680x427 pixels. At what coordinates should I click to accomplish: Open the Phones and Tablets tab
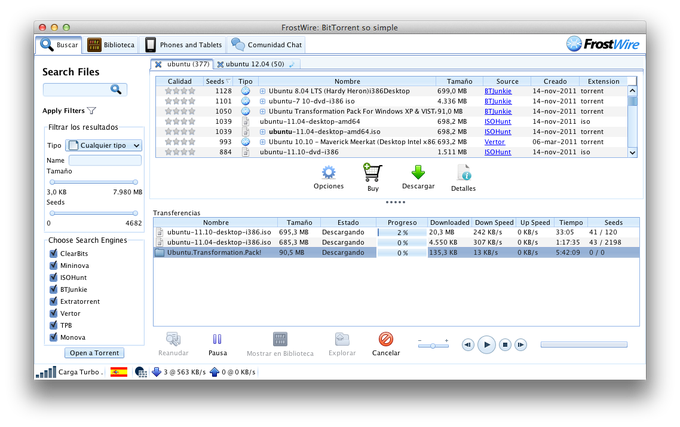(183, 45)
